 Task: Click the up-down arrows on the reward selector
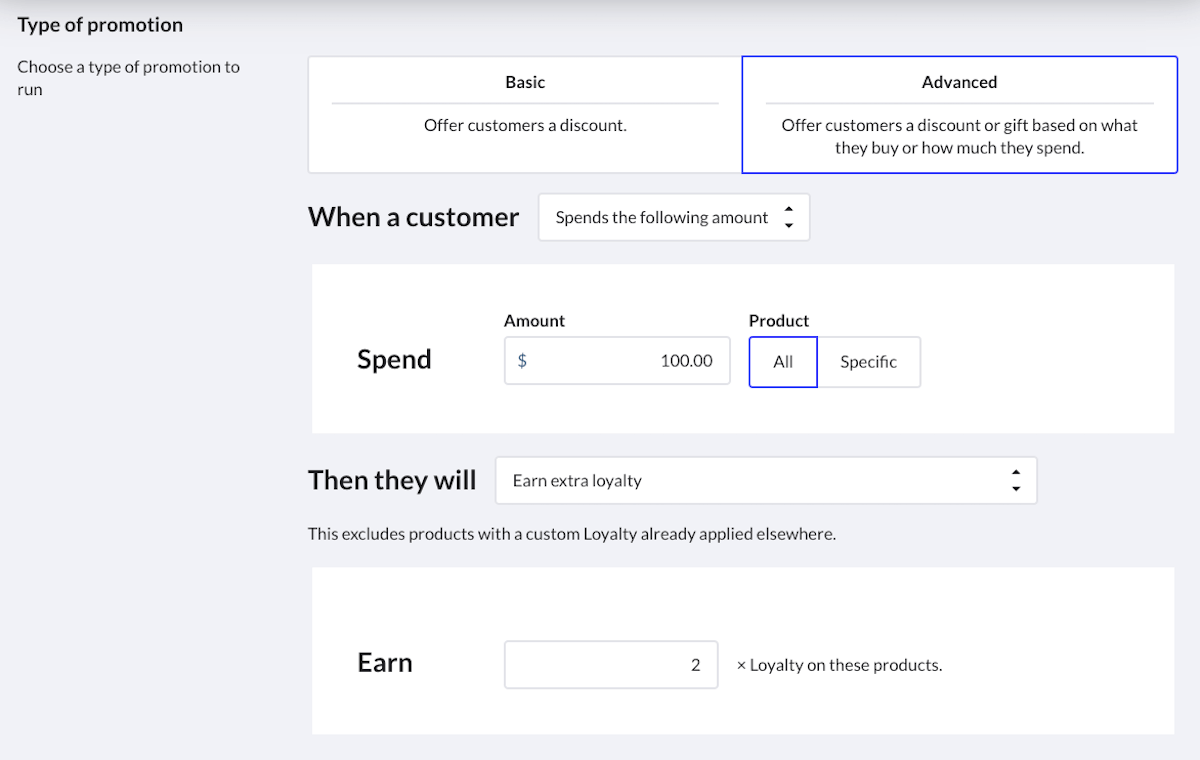(x=1016, y=481)
